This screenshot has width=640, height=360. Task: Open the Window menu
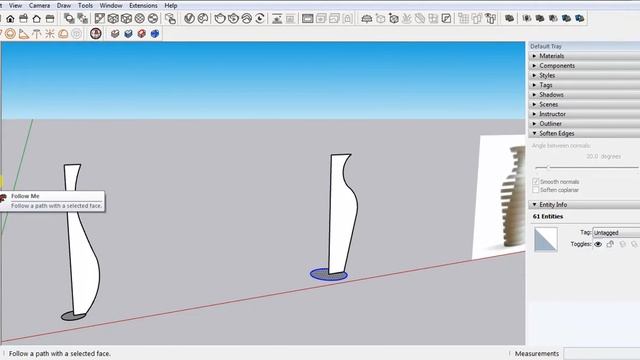pyautogui.click(x=111, y=6)
